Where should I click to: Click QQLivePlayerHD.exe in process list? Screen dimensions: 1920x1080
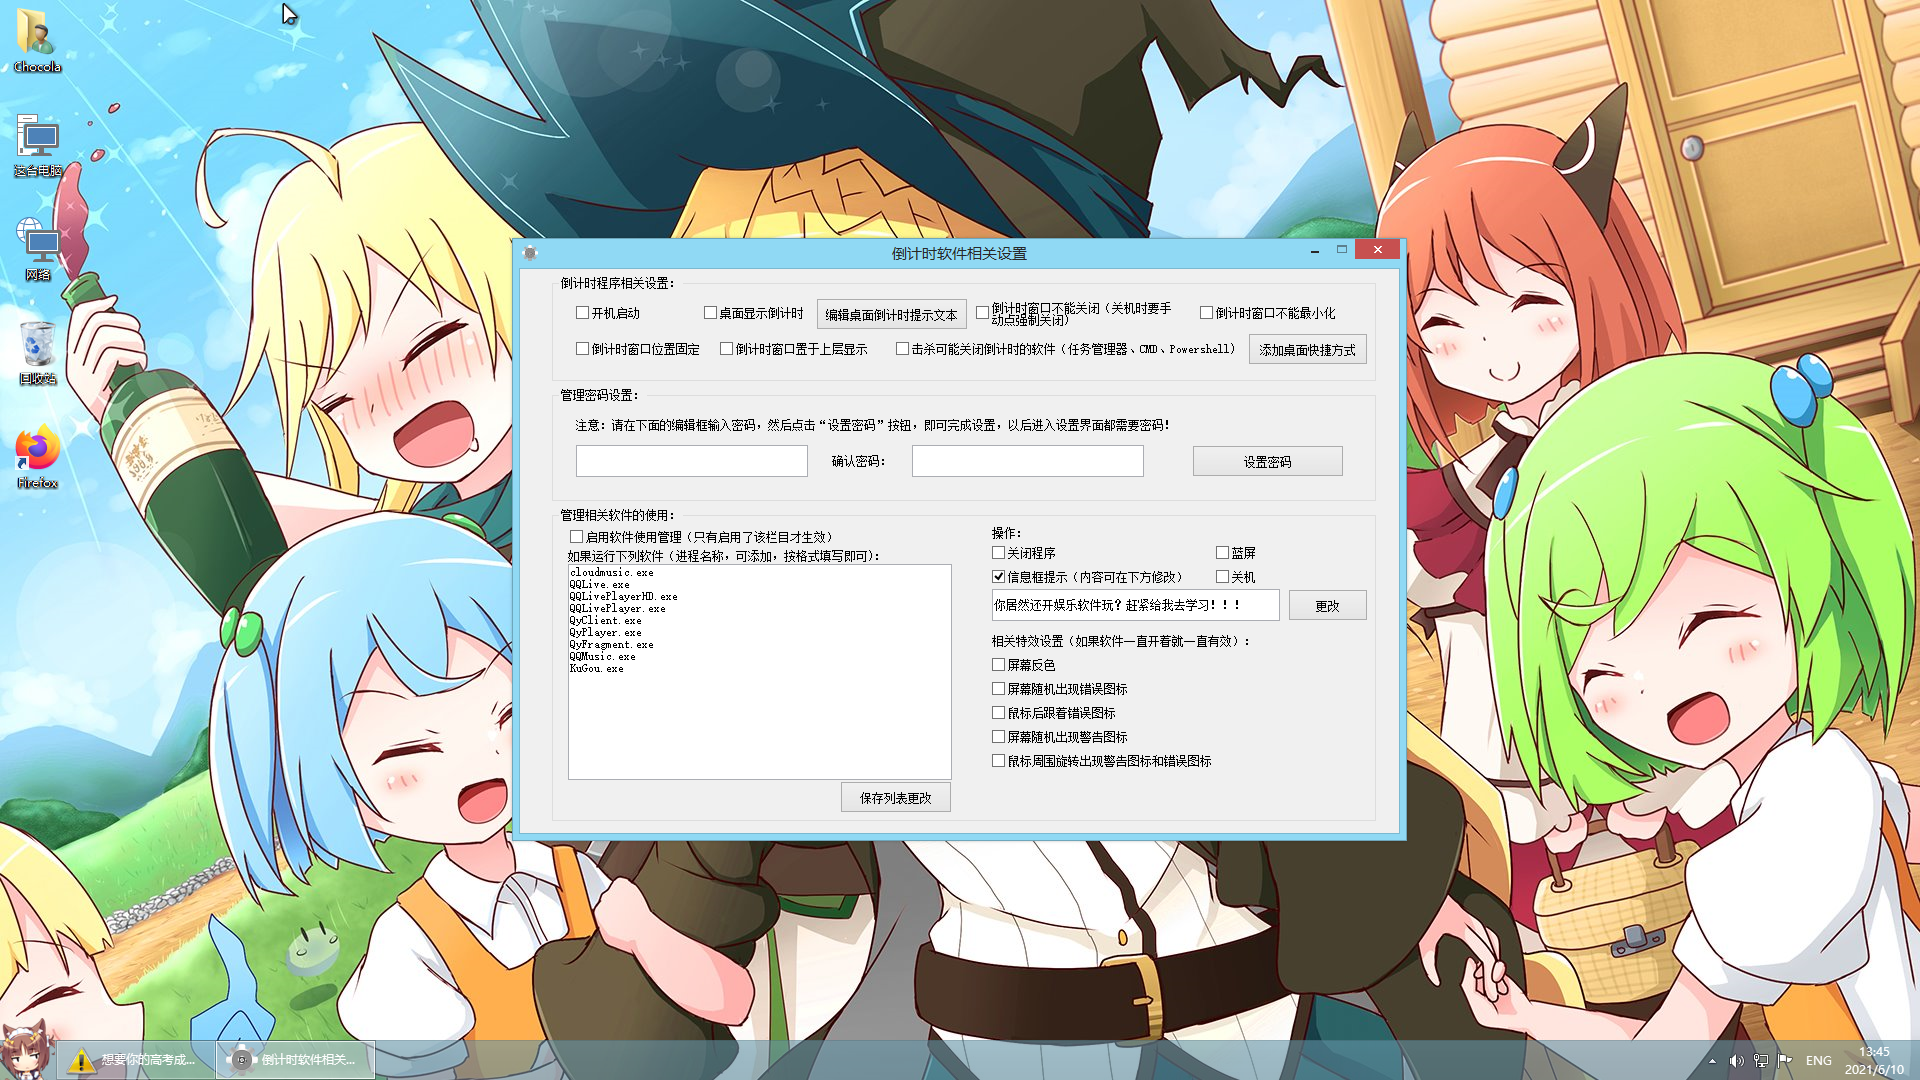[x=623, y=597]
